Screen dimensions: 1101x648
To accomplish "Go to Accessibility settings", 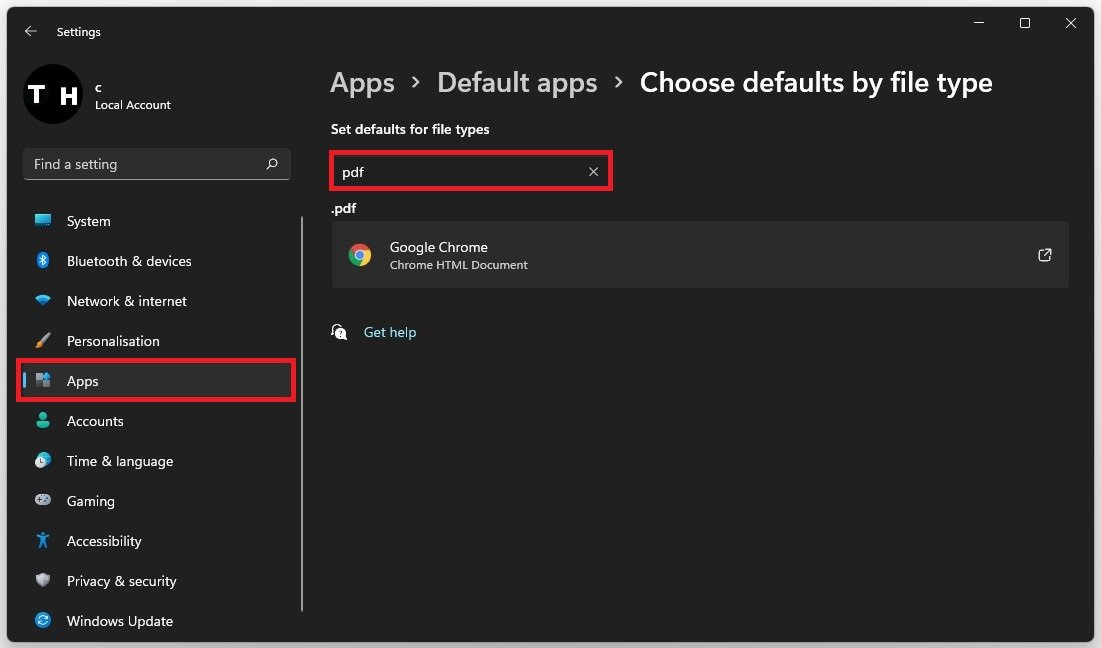I will pos(104,541).
